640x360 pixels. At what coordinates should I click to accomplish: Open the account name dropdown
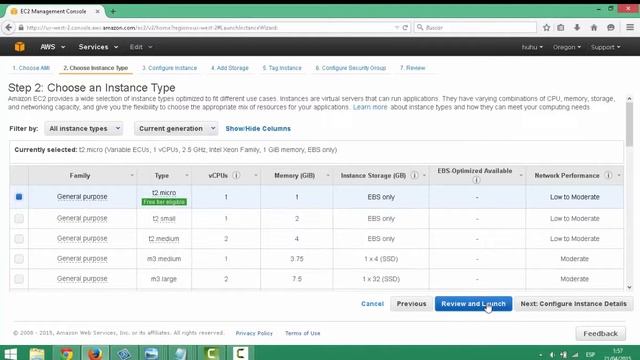532,47
